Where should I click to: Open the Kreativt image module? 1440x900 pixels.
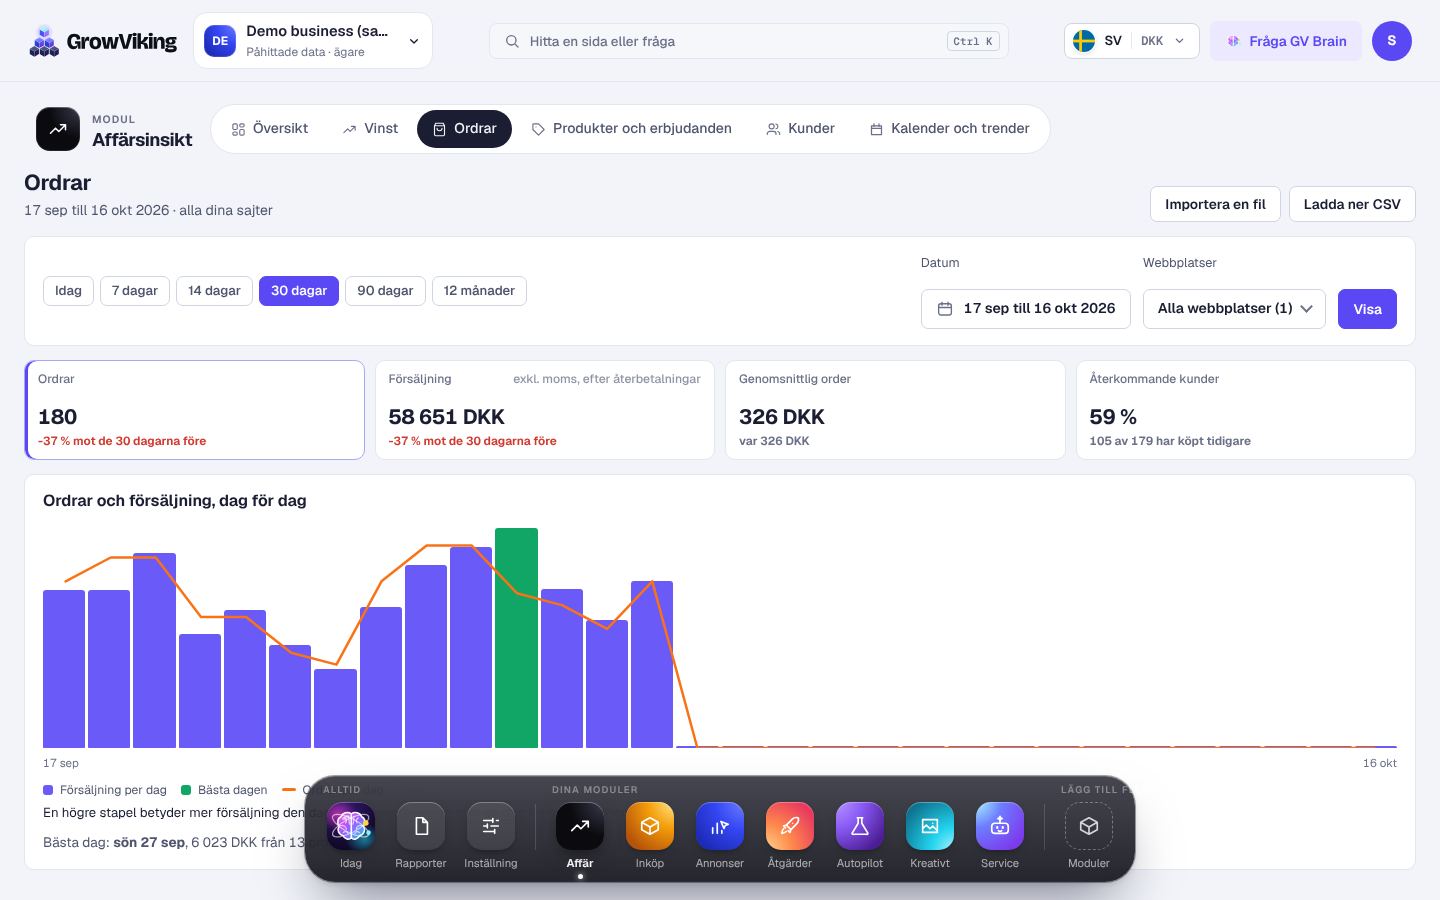(930, 826)
